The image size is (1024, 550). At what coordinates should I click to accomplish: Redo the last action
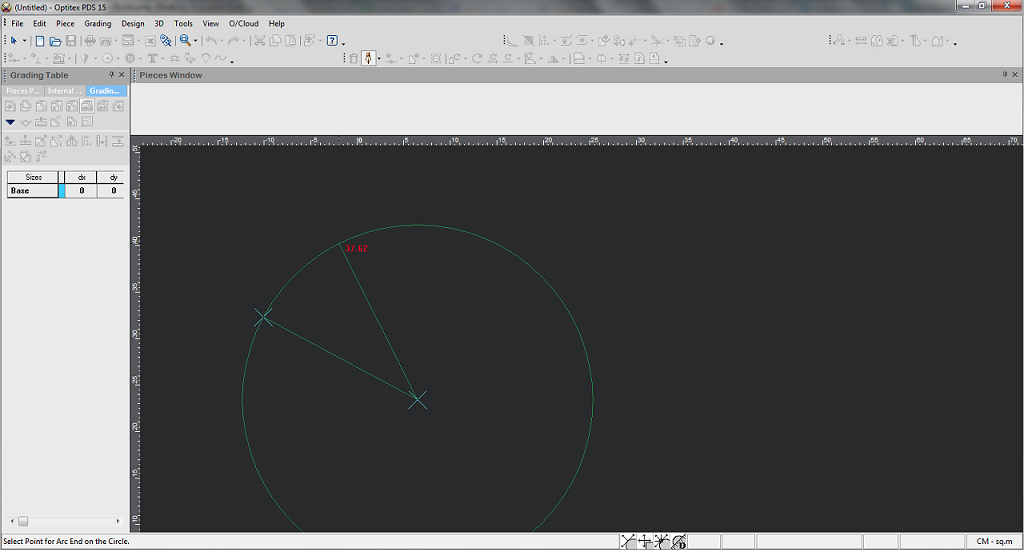point(233,40)
